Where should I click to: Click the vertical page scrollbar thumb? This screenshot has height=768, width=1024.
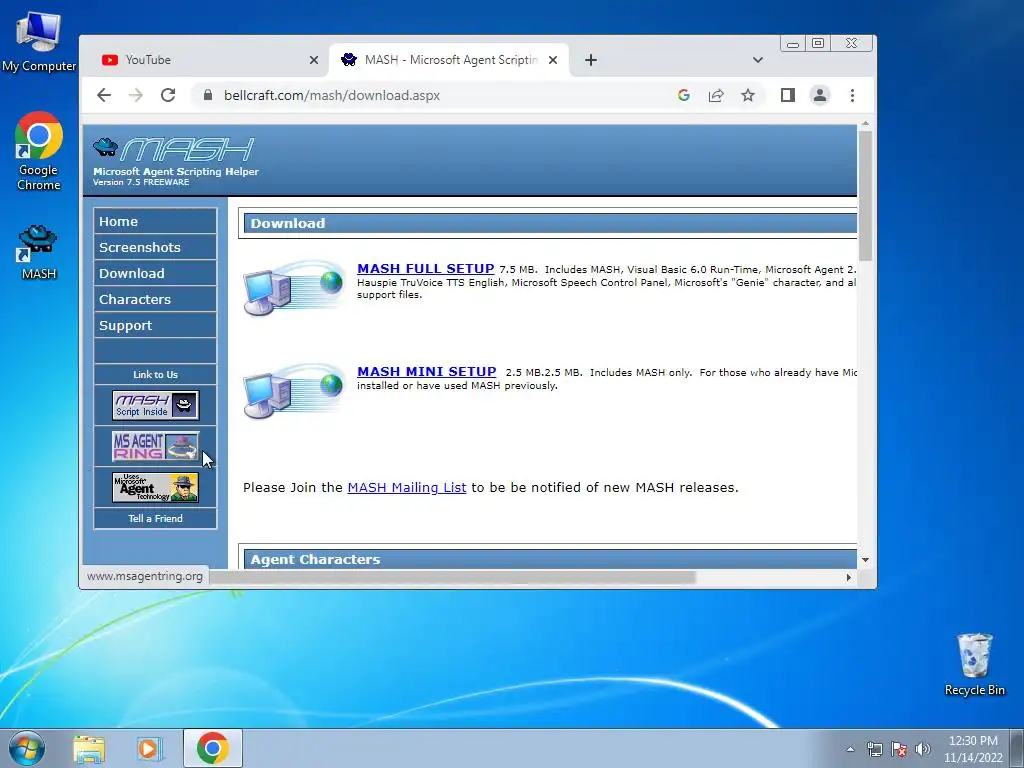(x=865, y=195)
